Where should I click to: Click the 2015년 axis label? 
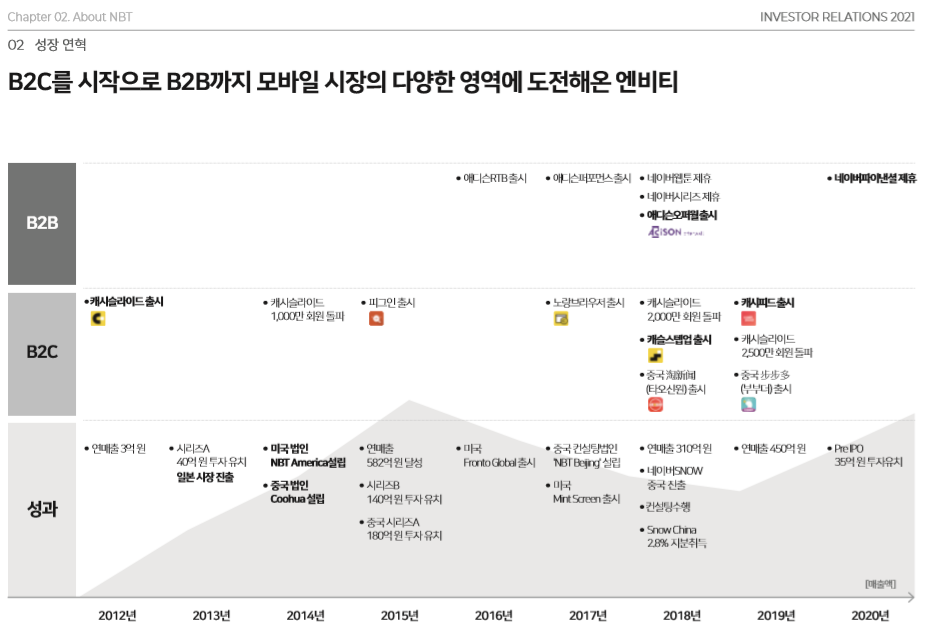coord(399,616)
